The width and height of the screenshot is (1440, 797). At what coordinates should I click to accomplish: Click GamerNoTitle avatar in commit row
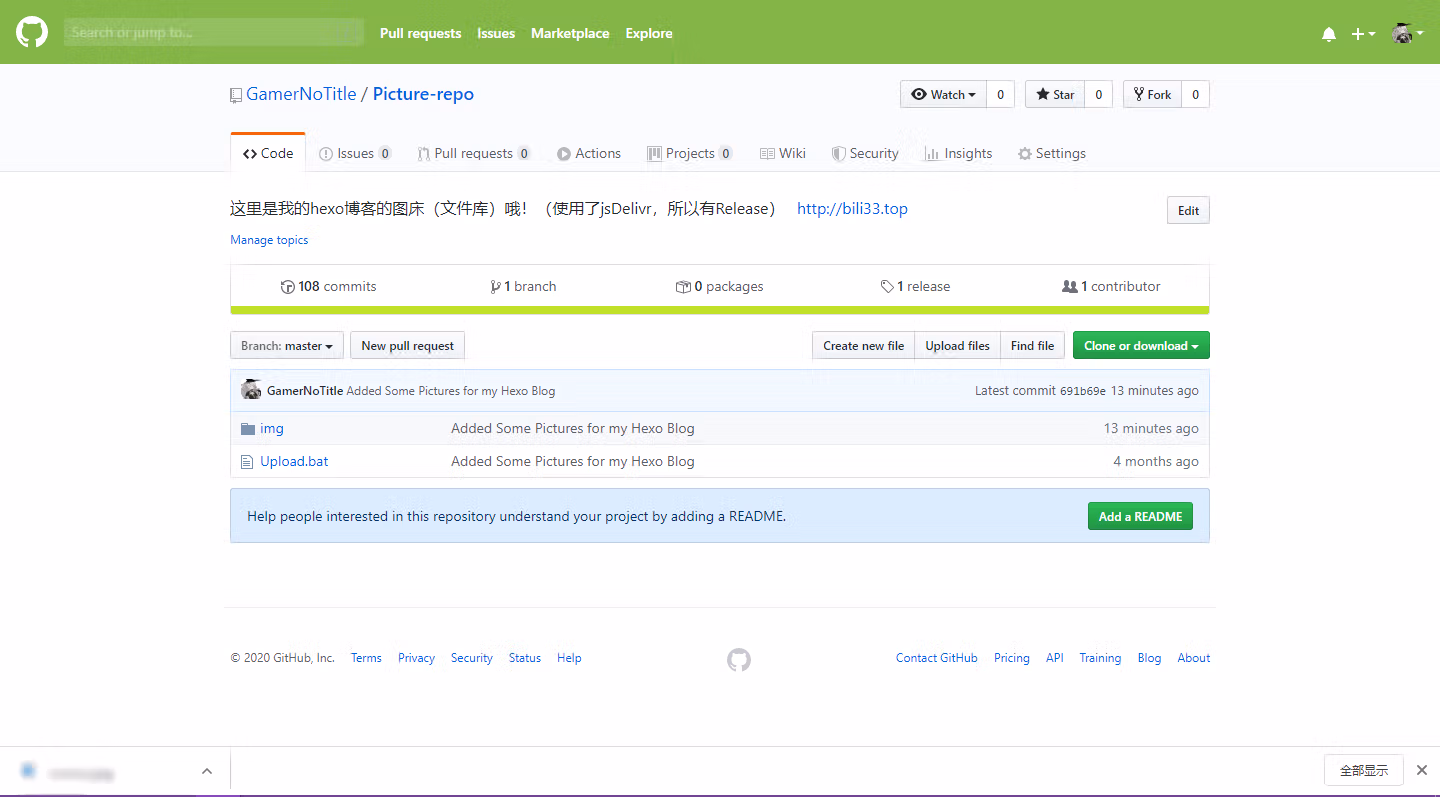[x=251, y=390]
